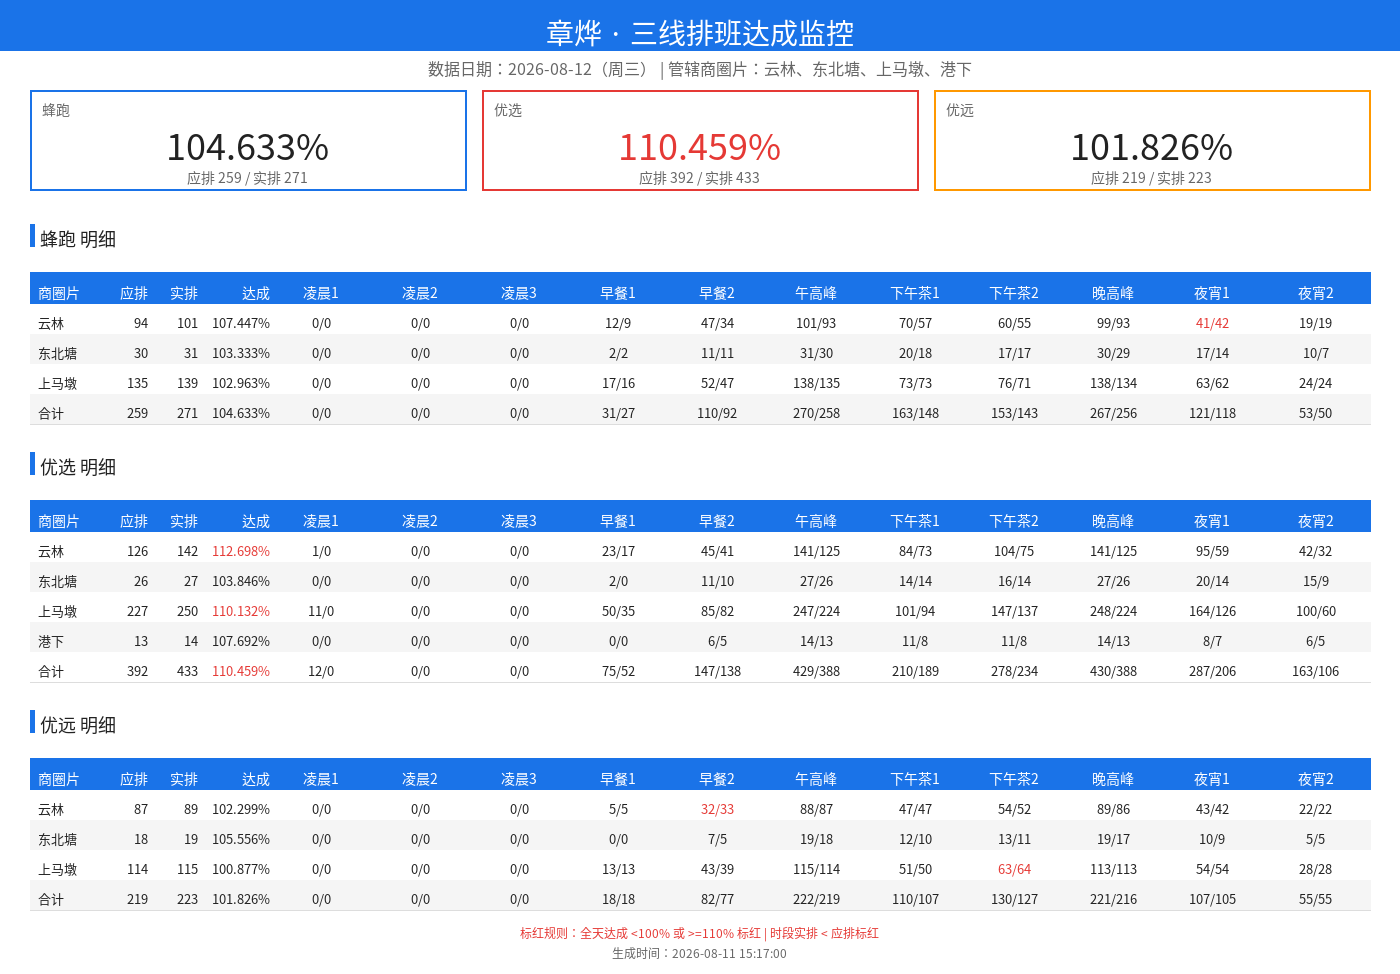1400x974 pixels.
Task: Click the 429/388 total in 优选 合计 row
Action: click(816, 671)
